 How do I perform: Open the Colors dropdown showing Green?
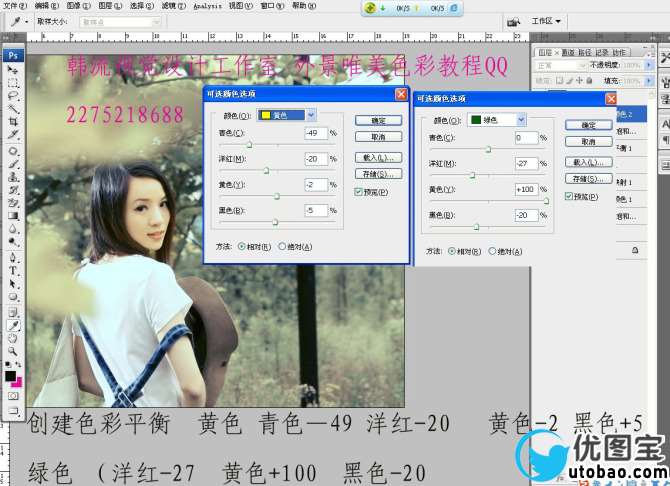[x=497, y=120]
